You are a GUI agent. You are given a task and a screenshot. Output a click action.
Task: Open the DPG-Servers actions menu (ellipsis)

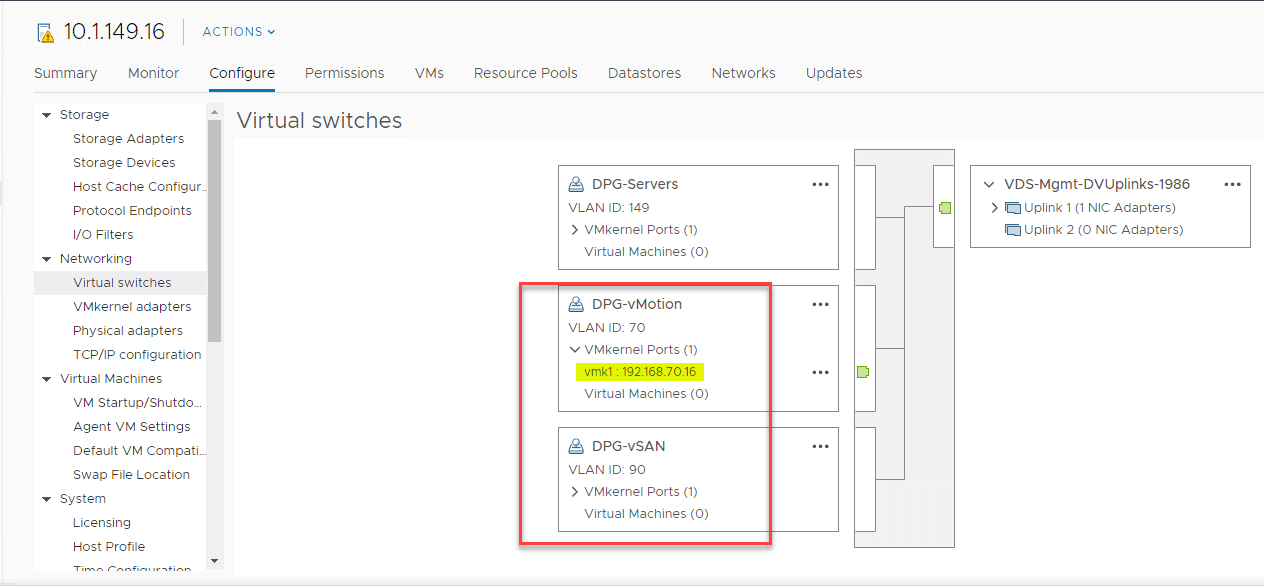[820, 184]
